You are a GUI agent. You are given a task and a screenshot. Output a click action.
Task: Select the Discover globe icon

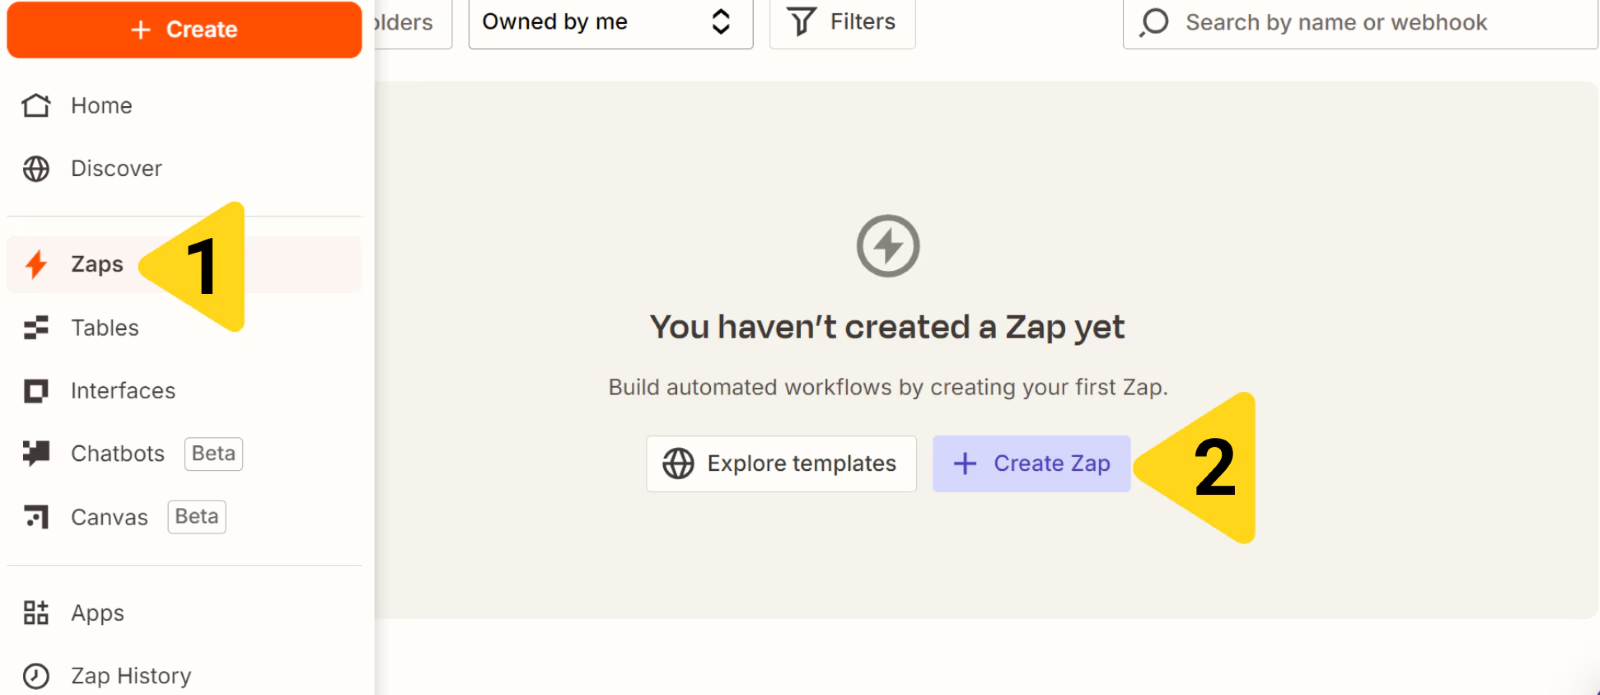click(36, 168)
